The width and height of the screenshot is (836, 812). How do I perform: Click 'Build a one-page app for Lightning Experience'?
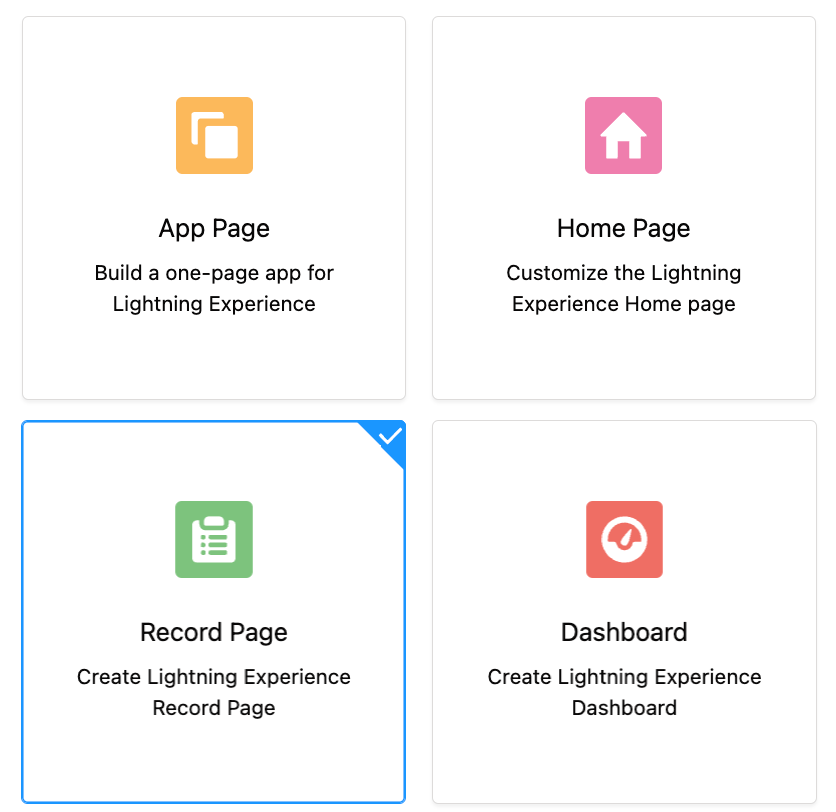(214, 288)
